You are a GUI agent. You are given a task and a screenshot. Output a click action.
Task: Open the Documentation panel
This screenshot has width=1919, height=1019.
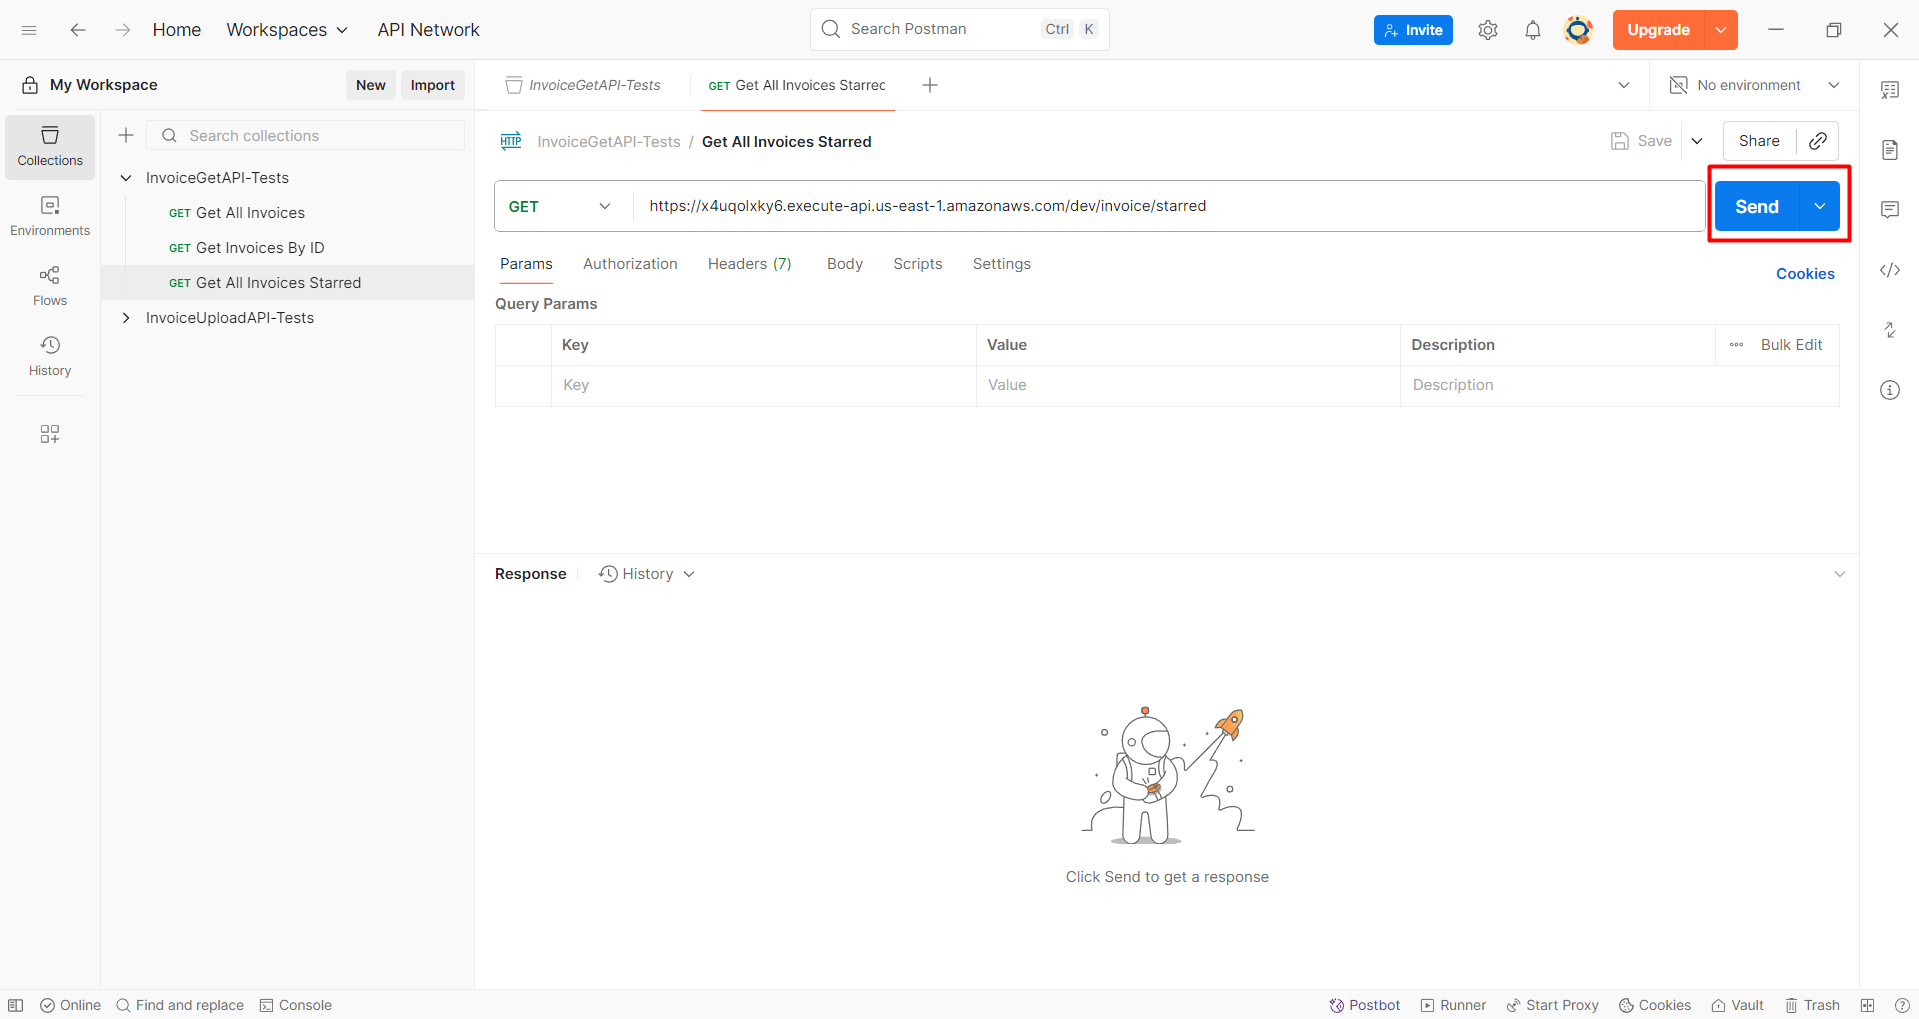coord(1890,149)
